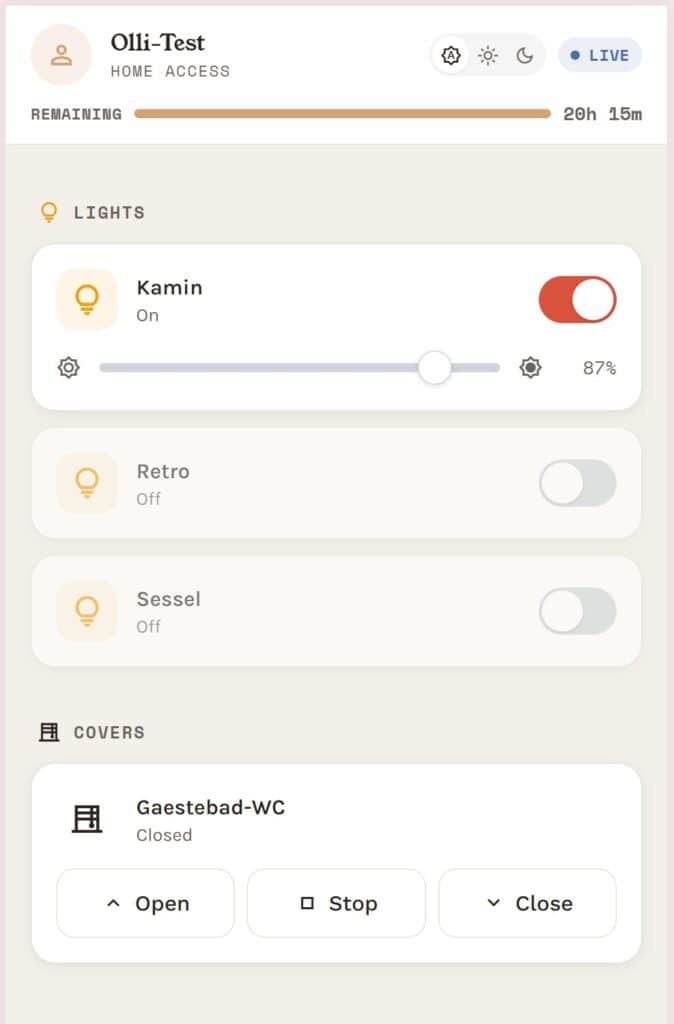Collapse the LIGHTS section header
674x1024 pixels.
pyautogui.click(x=48, y=211)
